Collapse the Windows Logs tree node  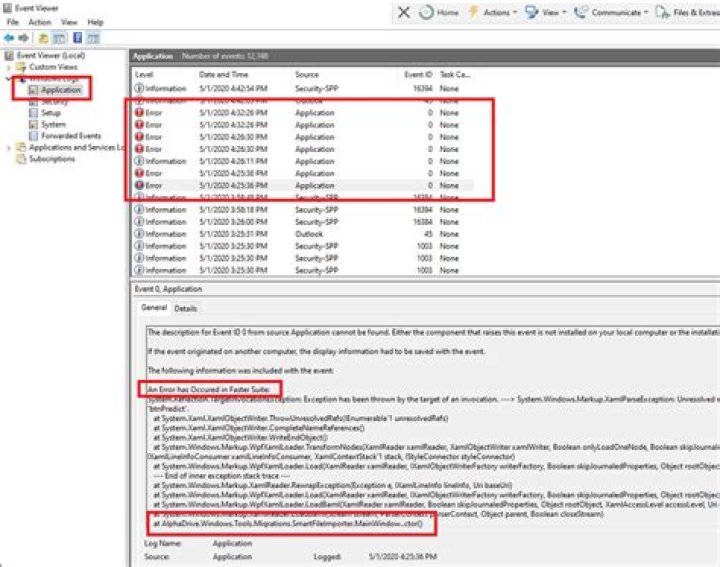(x=8, y=79)
